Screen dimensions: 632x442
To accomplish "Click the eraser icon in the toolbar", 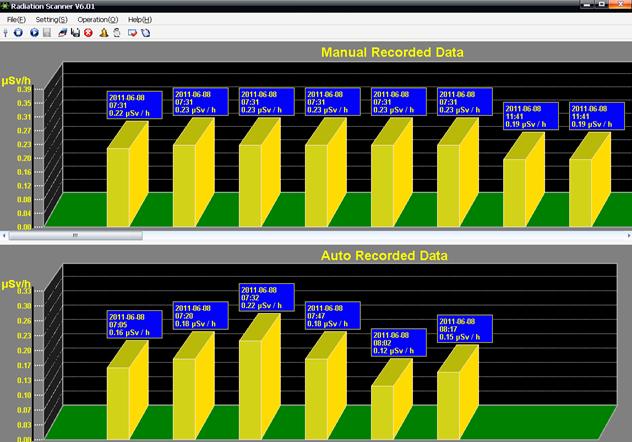I will [x=62, y=32].
